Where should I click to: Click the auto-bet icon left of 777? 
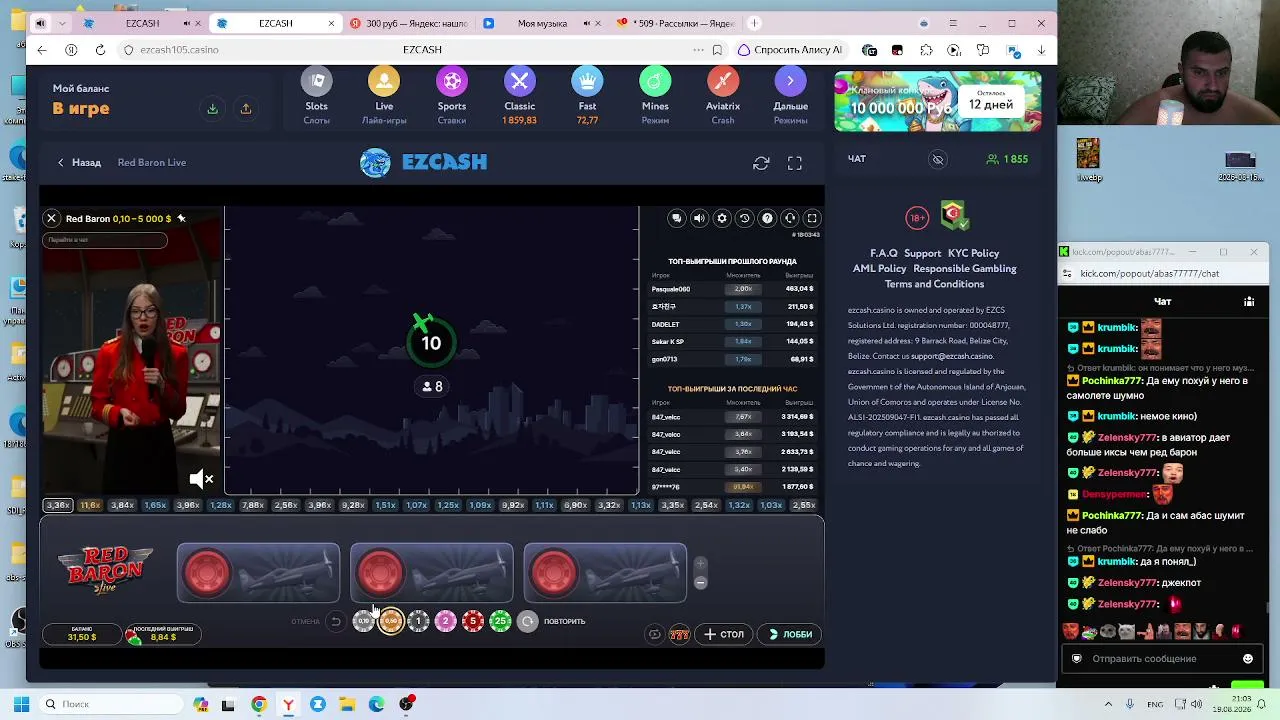pyautogui.click(x=654, y=634)
